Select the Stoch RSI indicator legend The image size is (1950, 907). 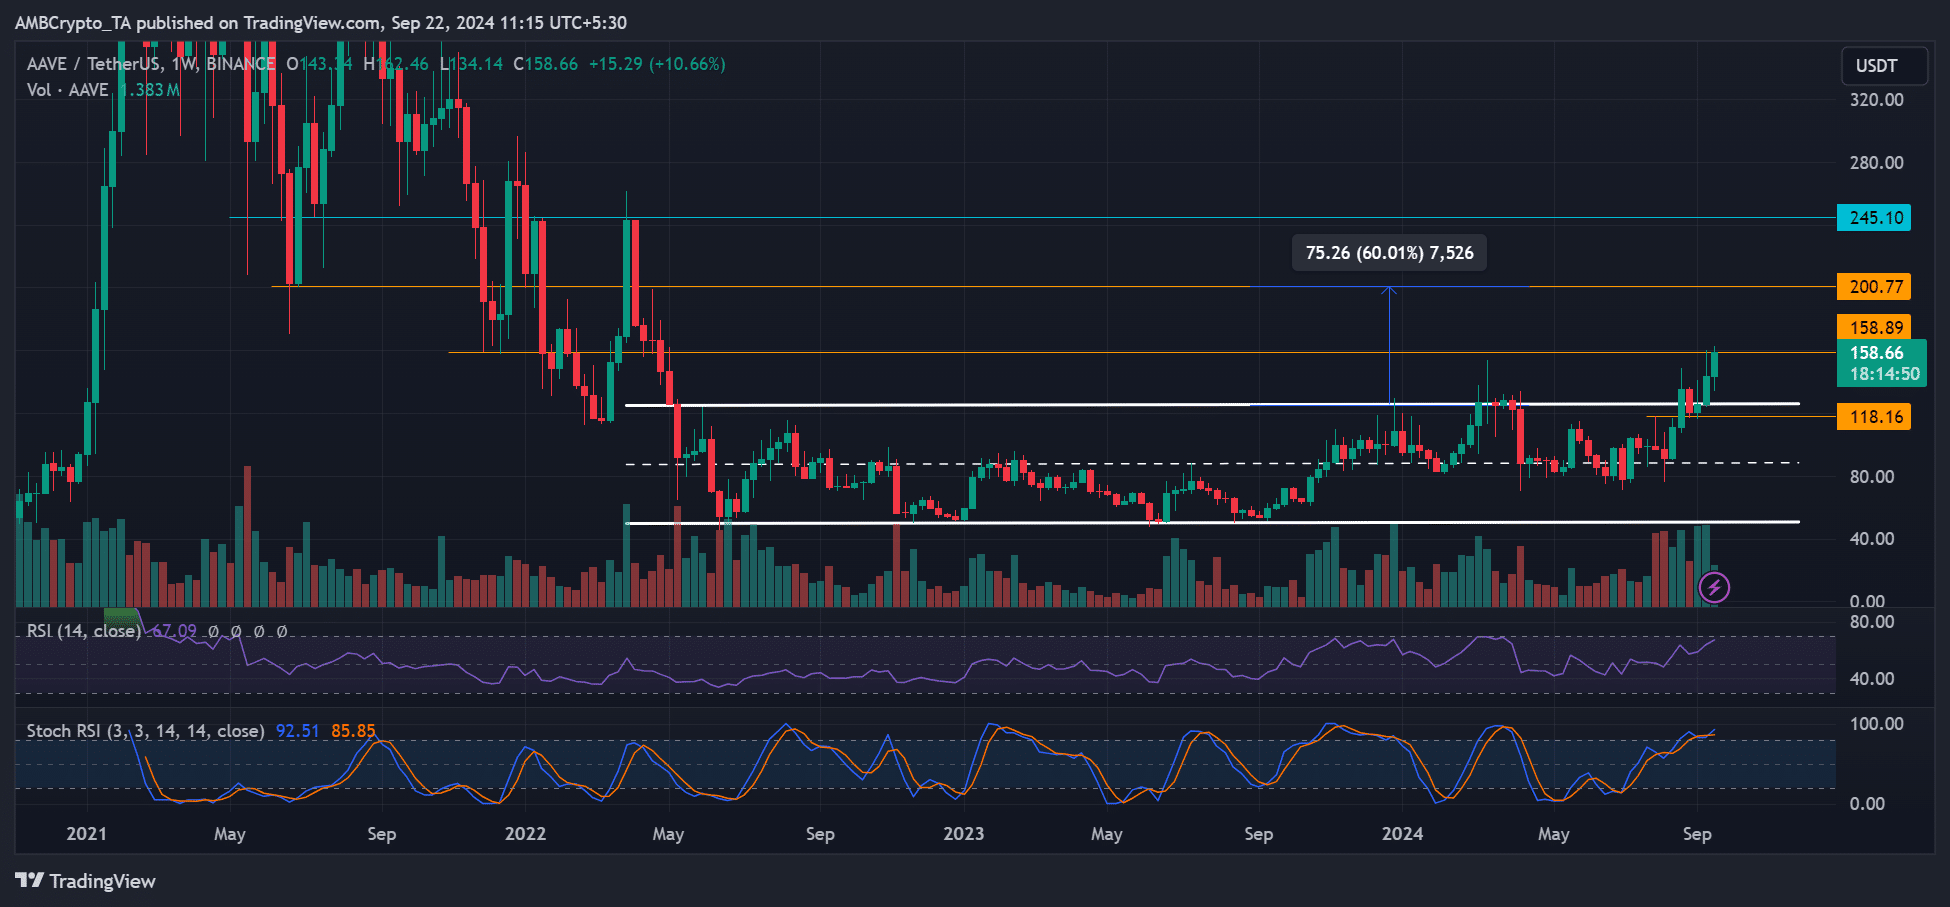145,731
